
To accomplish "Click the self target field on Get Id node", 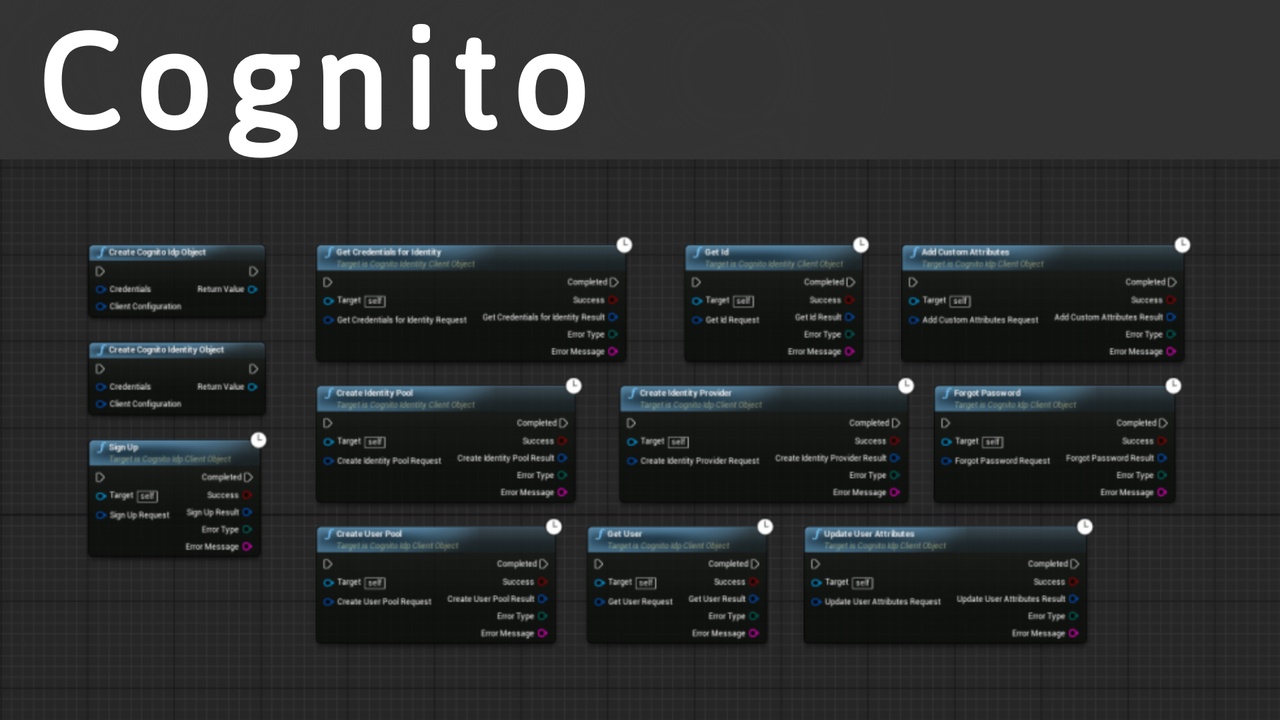I will (x=743, y=301).
